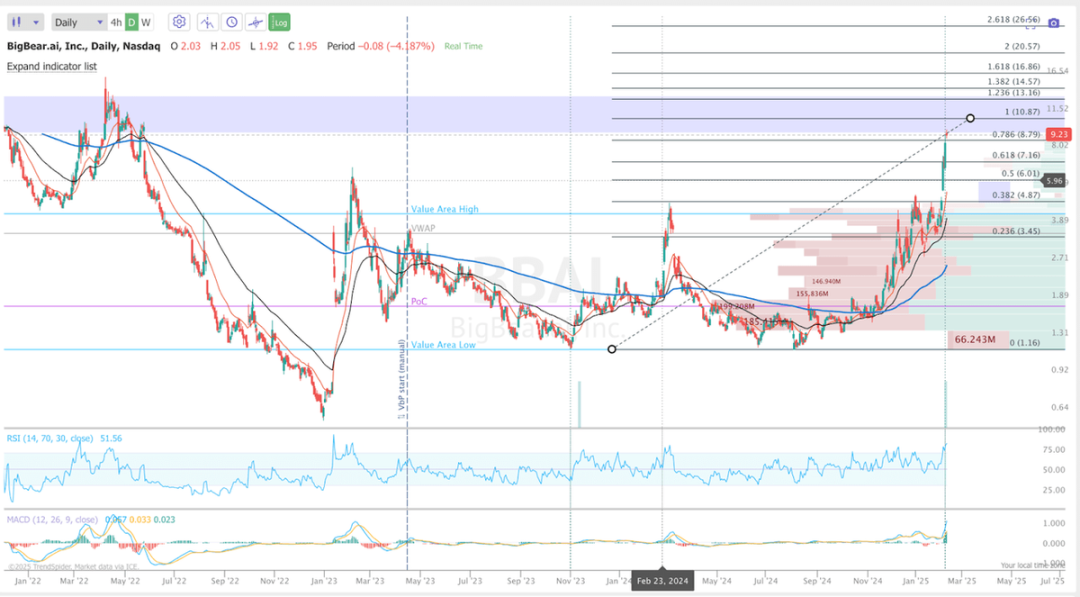The width and height of the screenshot is (1080, 597).
Task: Click Expand indicator list link
Action: tap(52, 66)
